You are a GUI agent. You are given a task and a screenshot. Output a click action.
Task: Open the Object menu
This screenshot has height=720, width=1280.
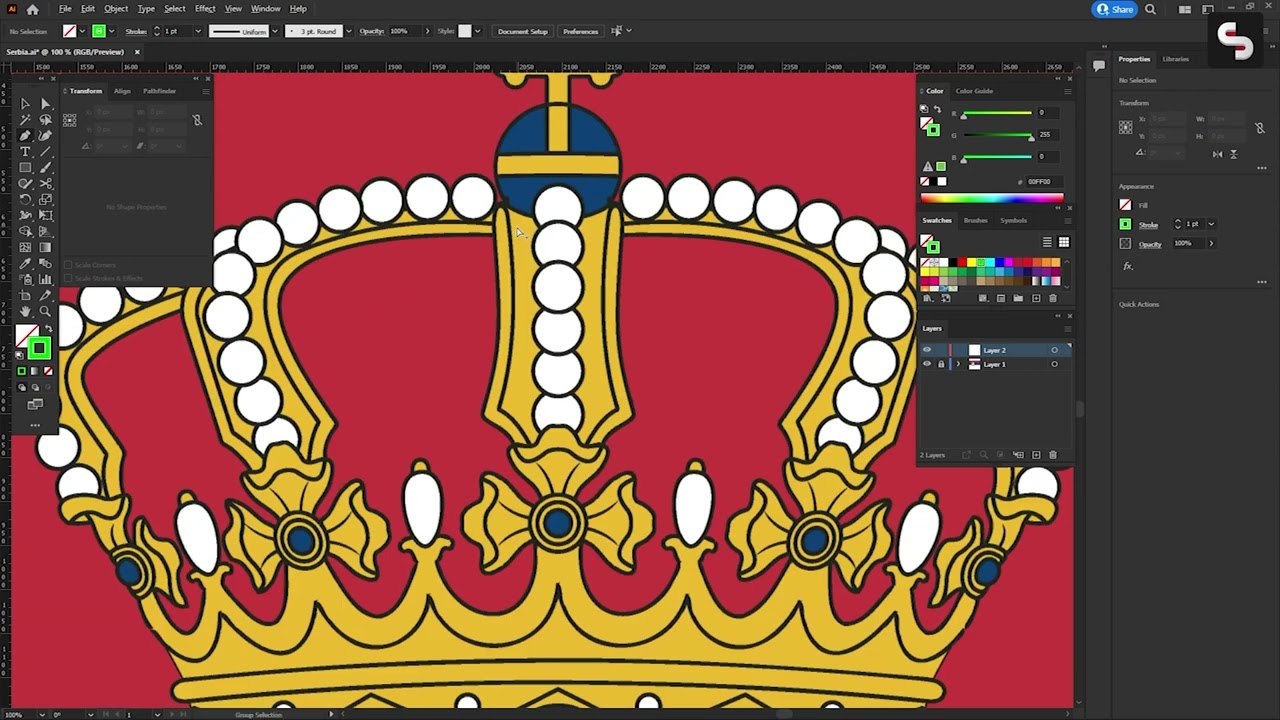point(116,9)
